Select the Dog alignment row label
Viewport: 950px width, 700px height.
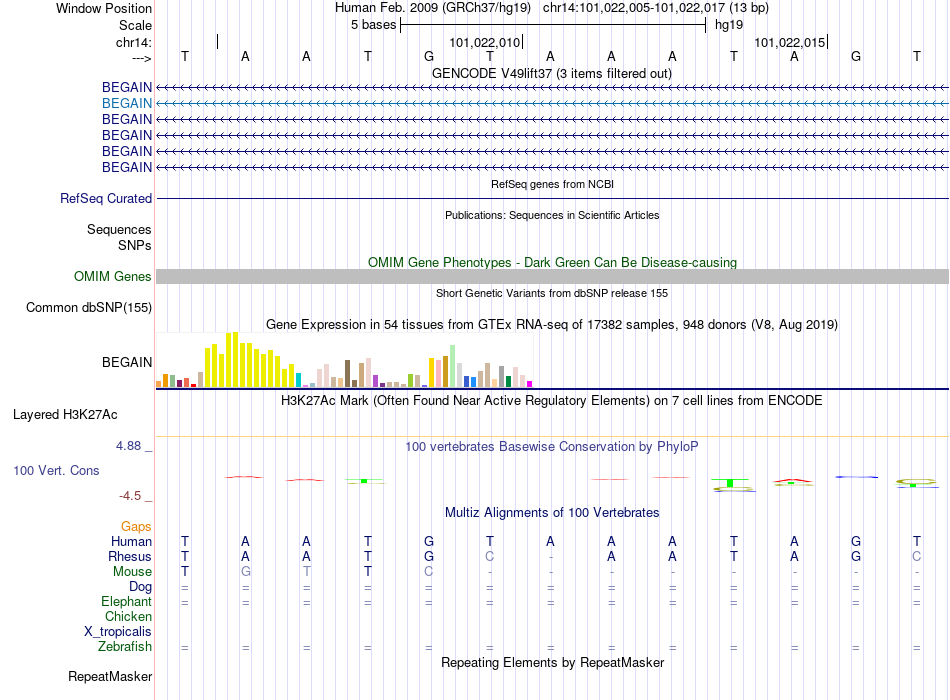pos(141,587)
